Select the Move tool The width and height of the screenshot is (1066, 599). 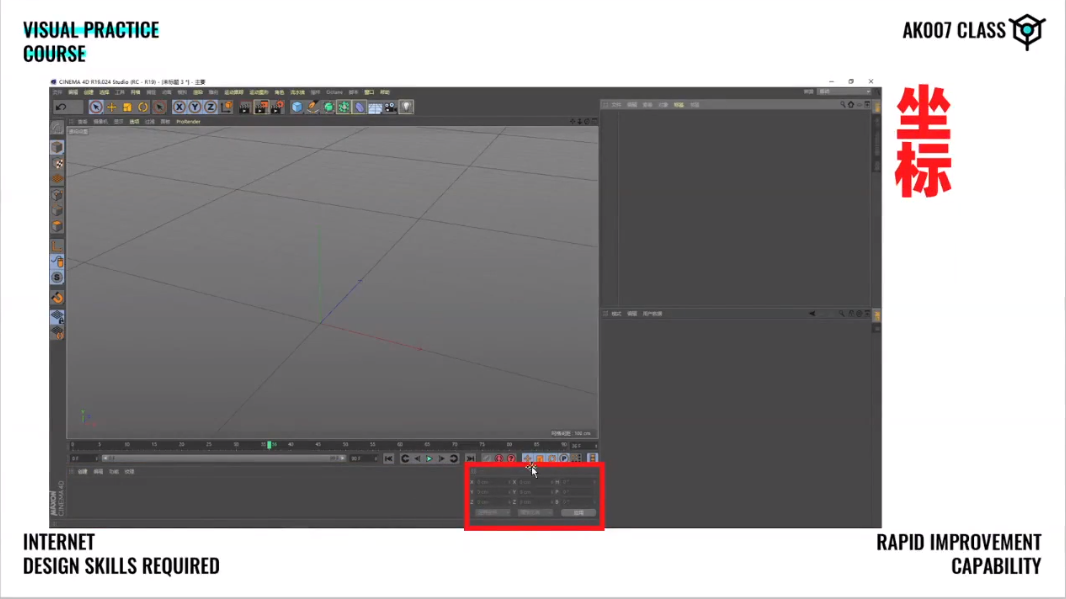[111, 107]
